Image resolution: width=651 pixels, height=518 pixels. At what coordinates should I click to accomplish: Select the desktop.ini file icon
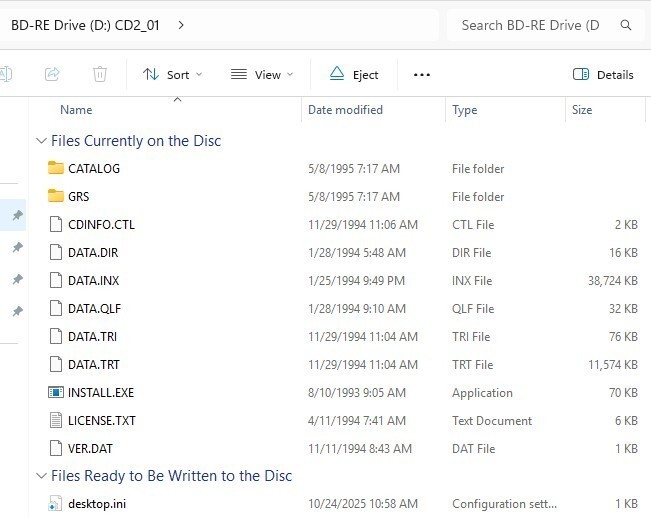(x=56, y=504)
